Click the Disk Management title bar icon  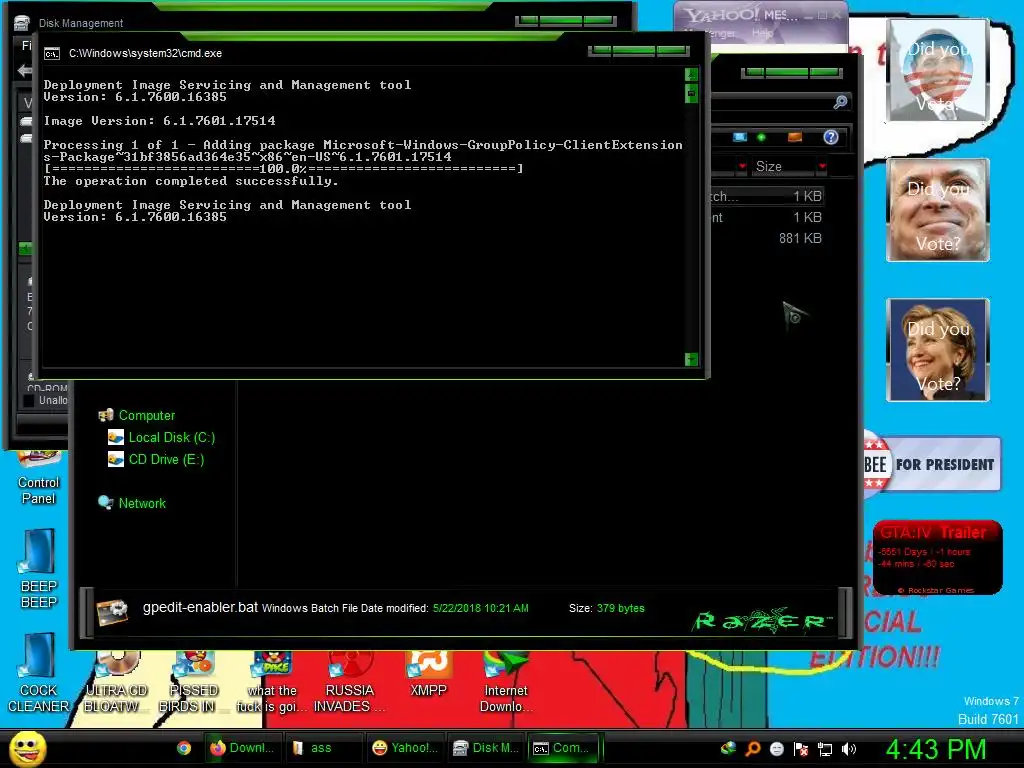click(22, 23)
